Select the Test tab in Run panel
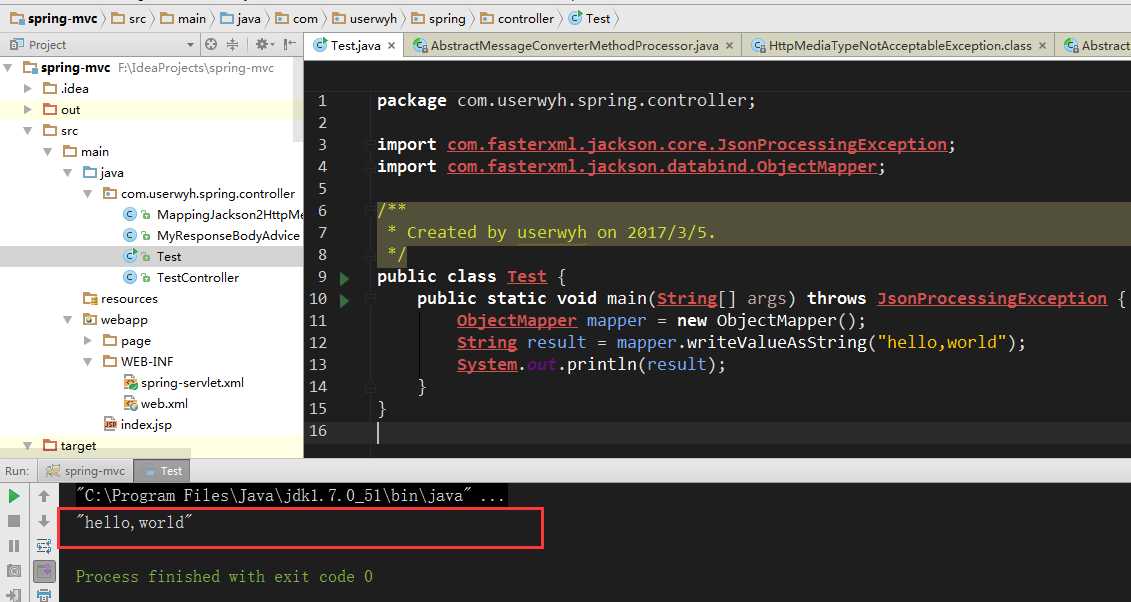1131x602 pixels. 162,471
